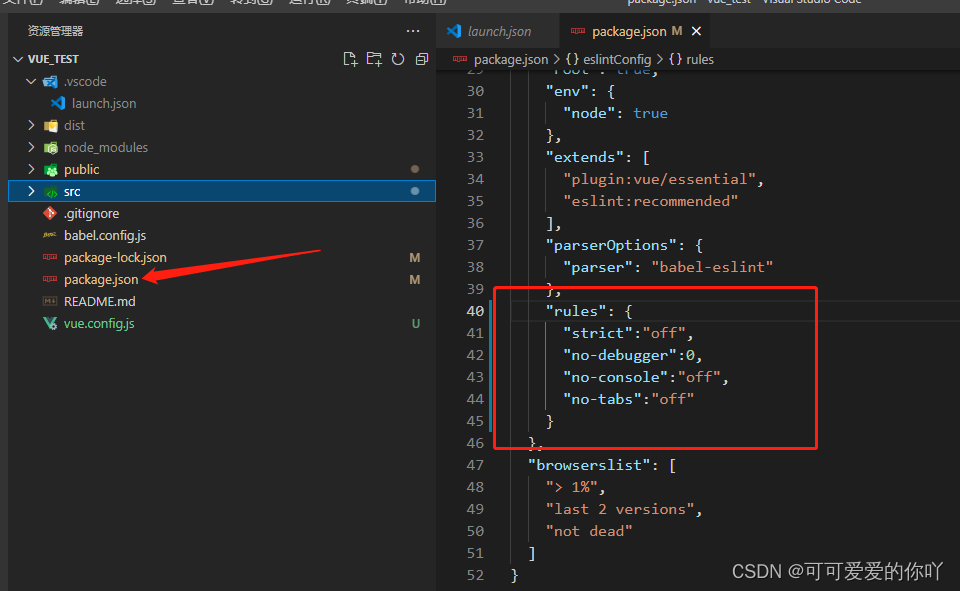
Task: Click the New File icon in explorer header
Action: point(350,59)
